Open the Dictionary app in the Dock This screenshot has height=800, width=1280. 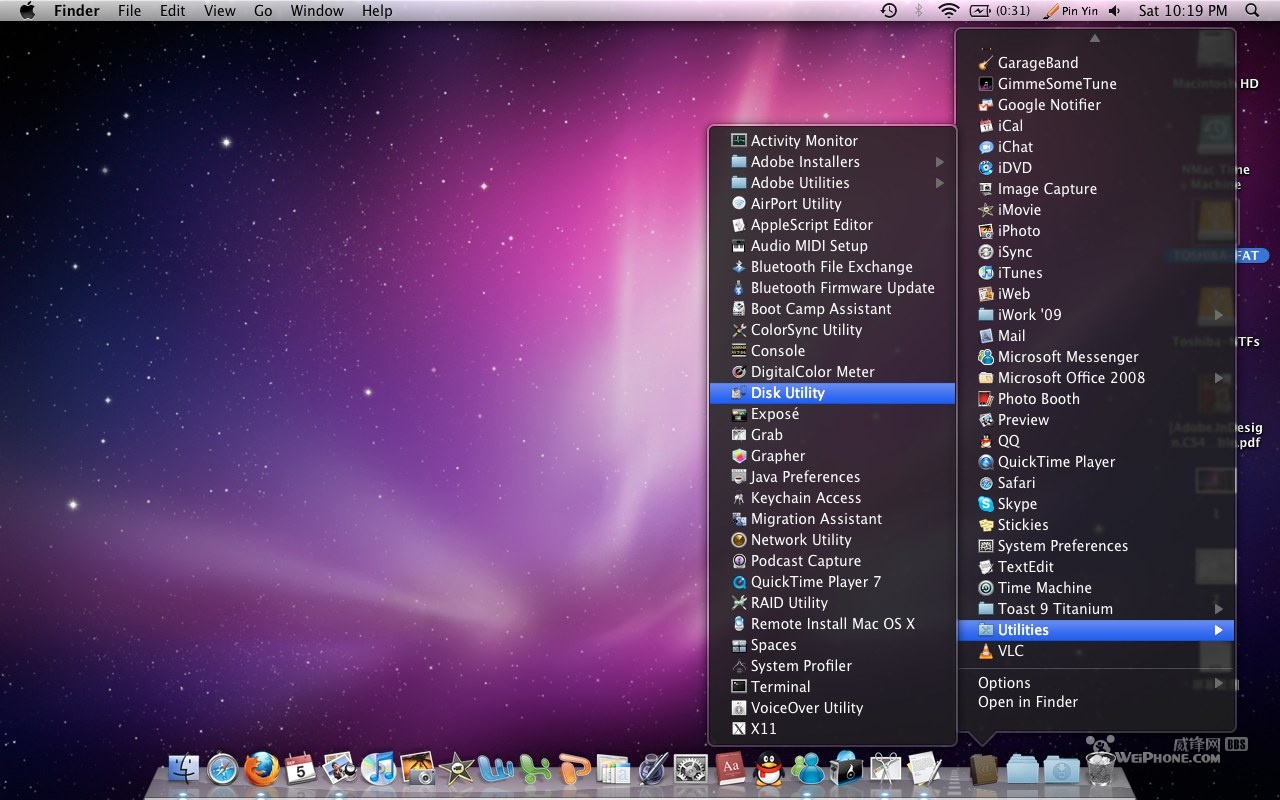coord(730,768)
